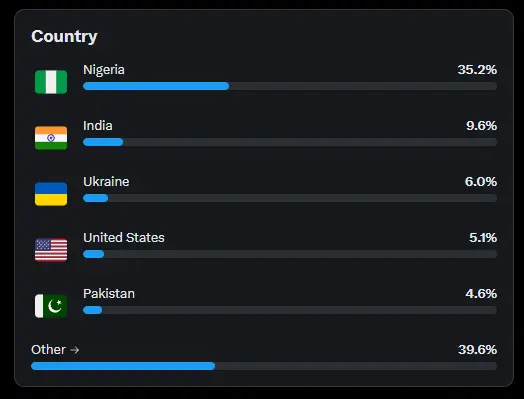Open the Other countries link
The height and width of the screenshot is (399, 524).
pyautogui.click(x=55, y=350)
